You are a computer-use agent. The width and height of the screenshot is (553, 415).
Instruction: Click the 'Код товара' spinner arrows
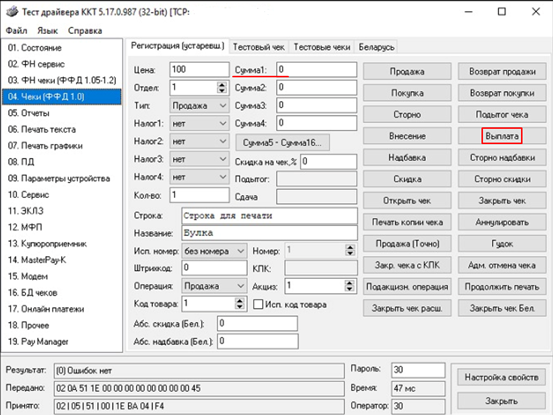(x=239, y=304)
